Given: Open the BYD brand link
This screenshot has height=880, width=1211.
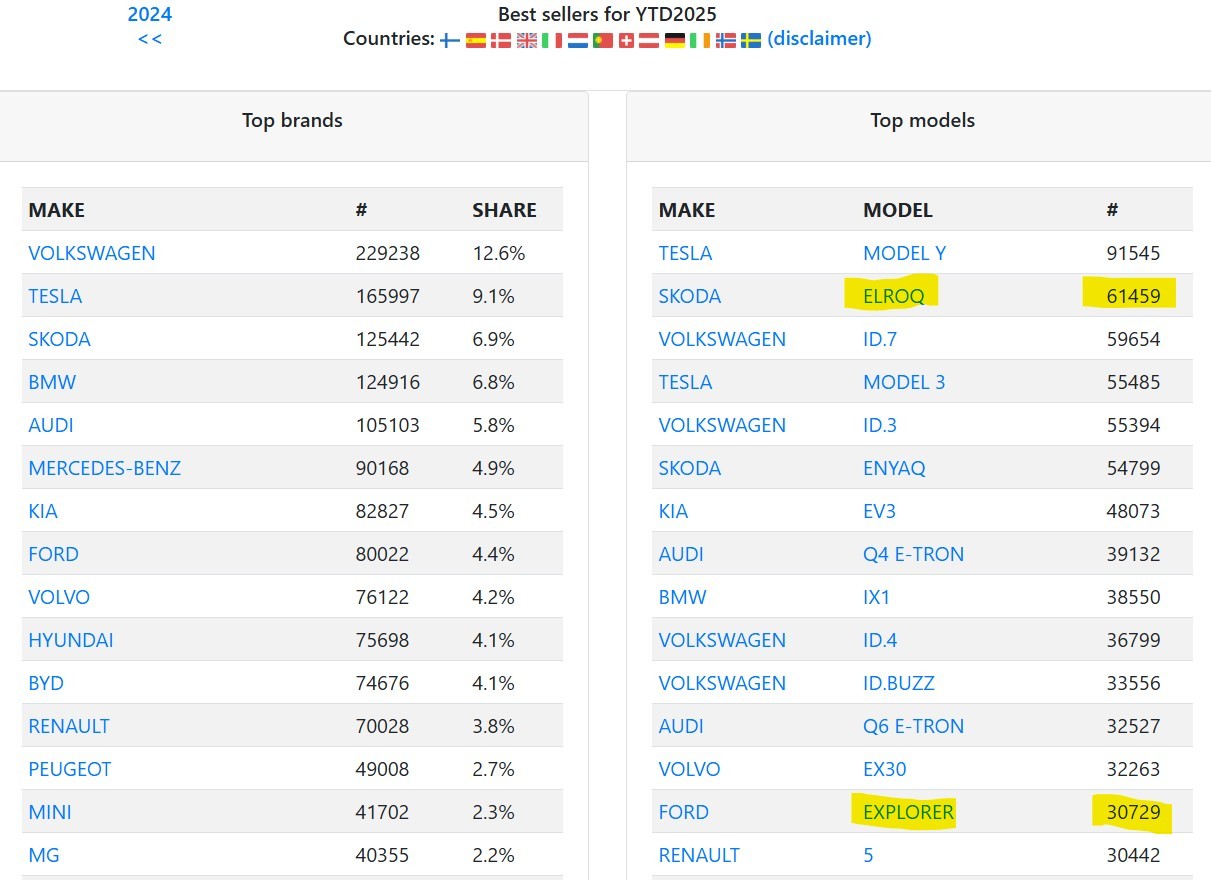Looking at the screenshot, I should [x=46, y=683].
